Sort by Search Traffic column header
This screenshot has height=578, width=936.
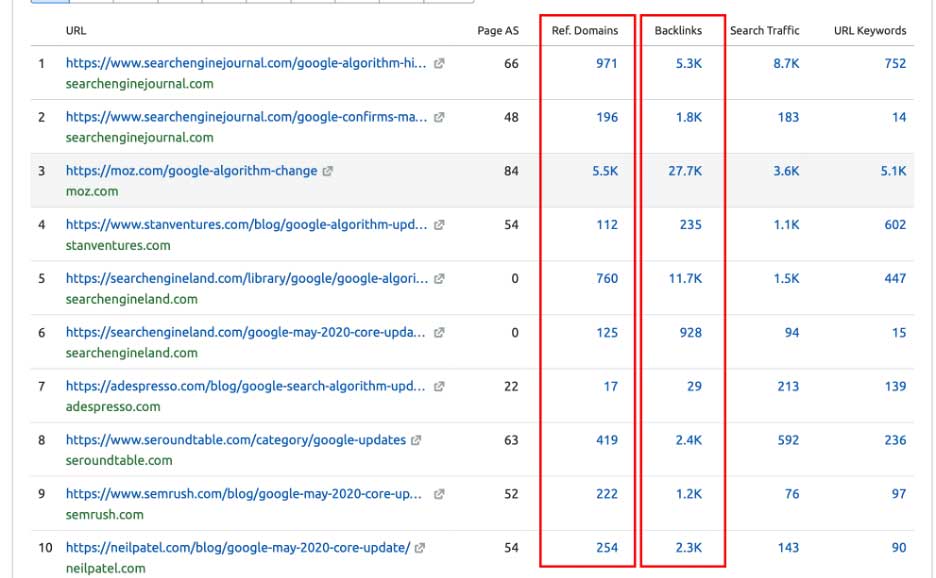[x=765, y=30]
